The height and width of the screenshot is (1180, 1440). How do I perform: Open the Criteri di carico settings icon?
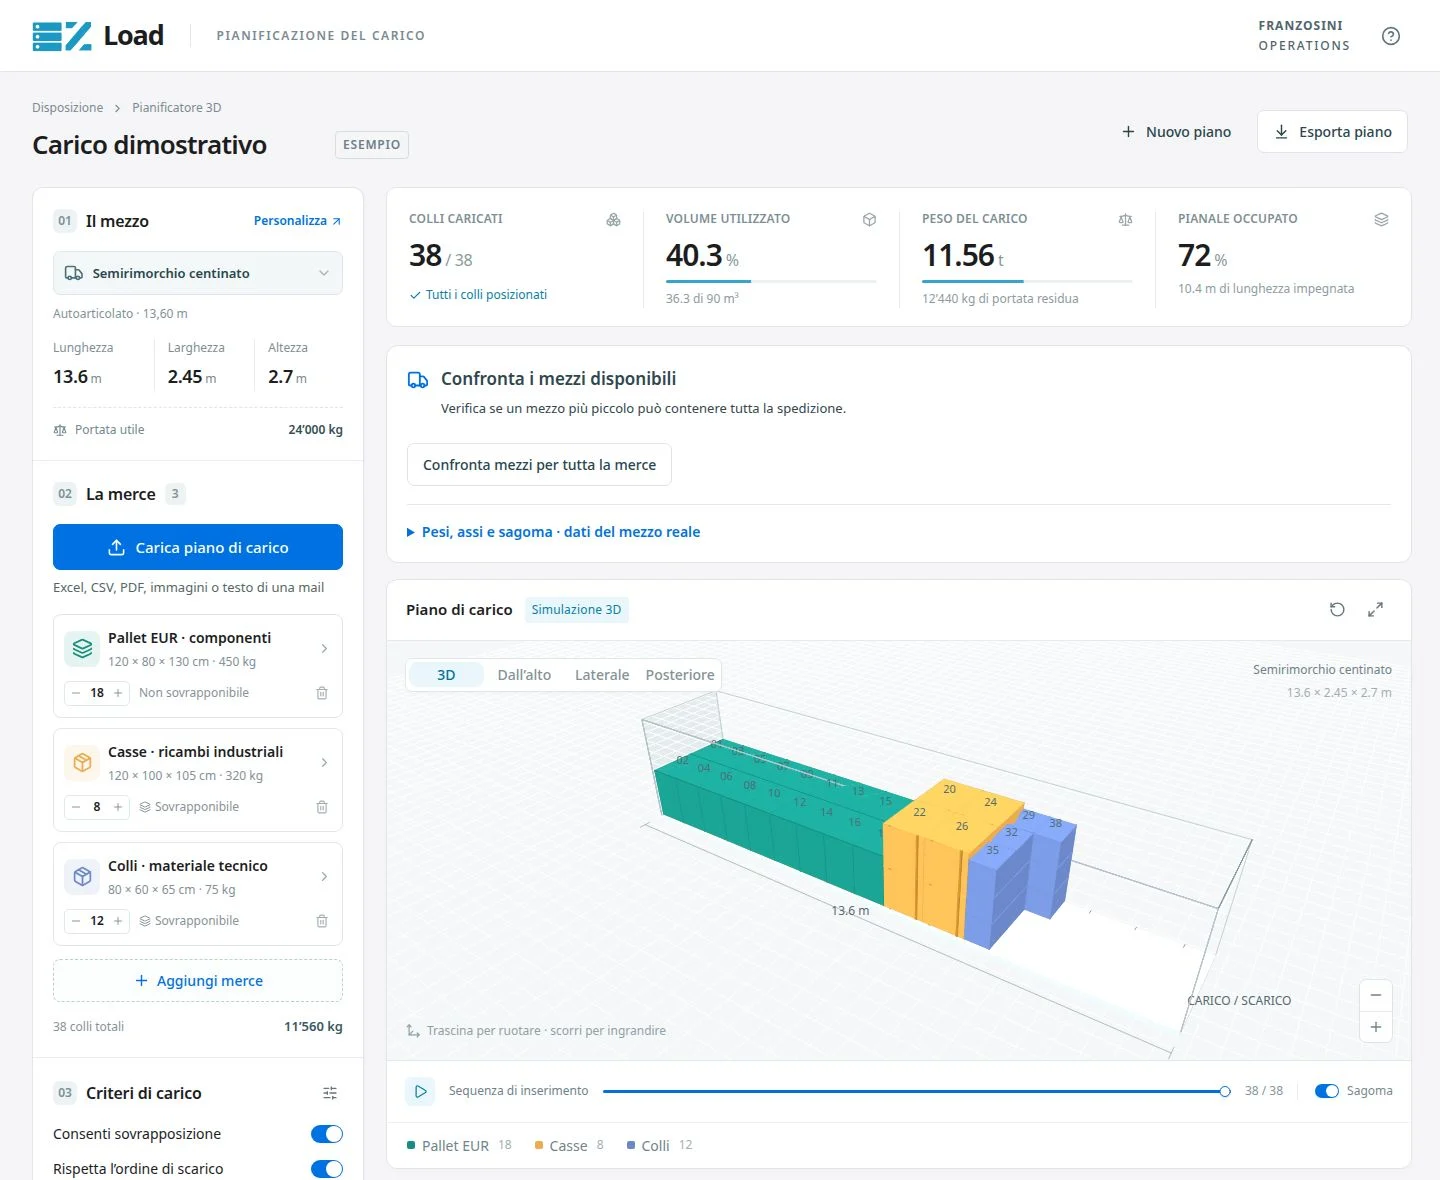click(330, 1093)
